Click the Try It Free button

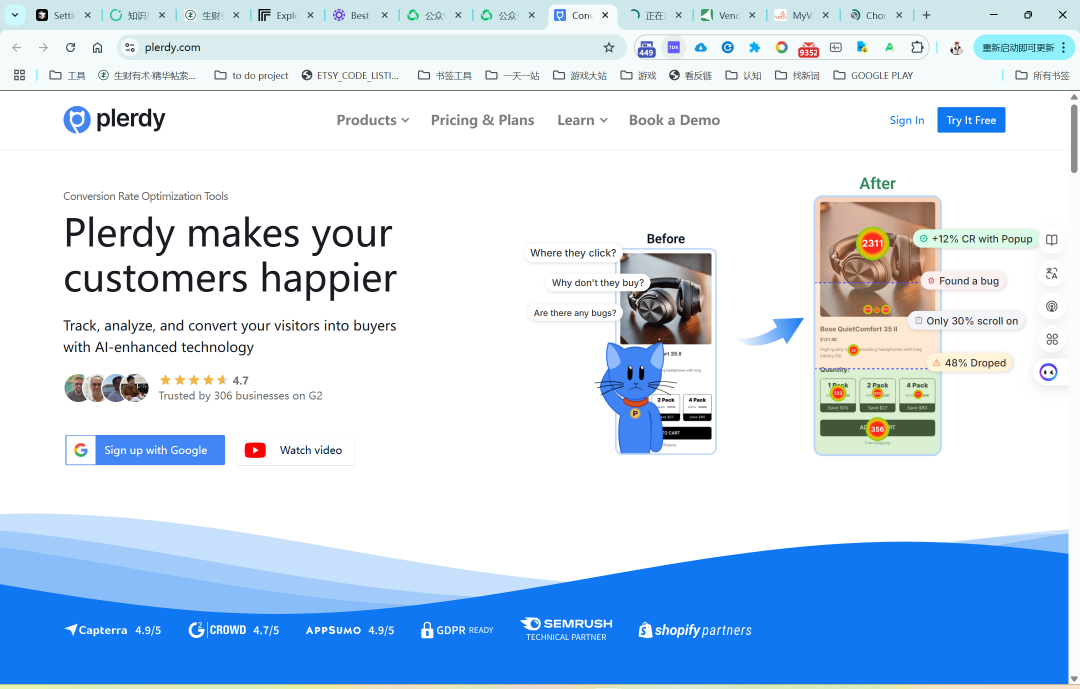(971, 120)
